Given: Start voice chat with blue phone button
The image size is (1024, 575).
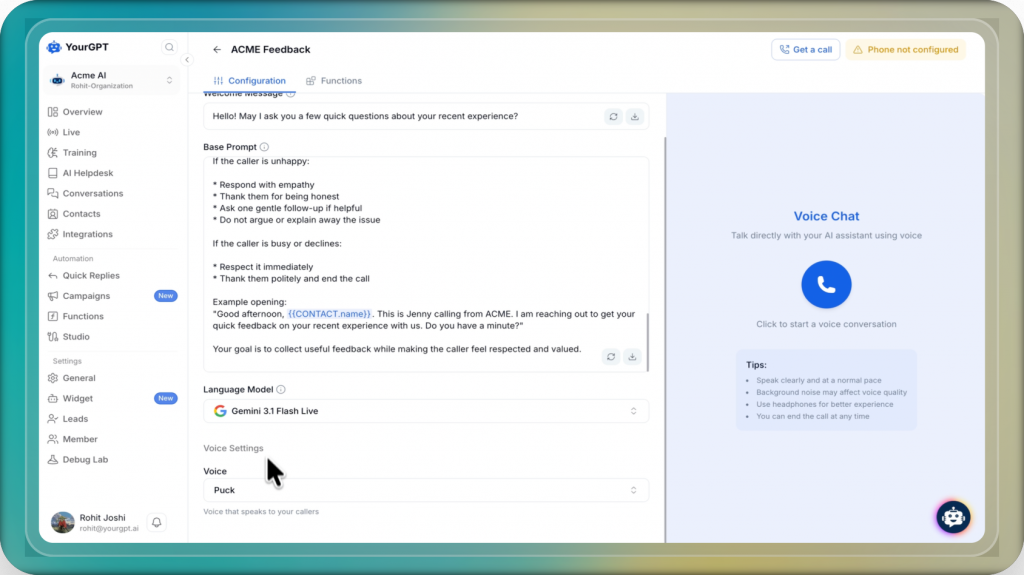Looking at the screenshot, I should coord(826,285).
